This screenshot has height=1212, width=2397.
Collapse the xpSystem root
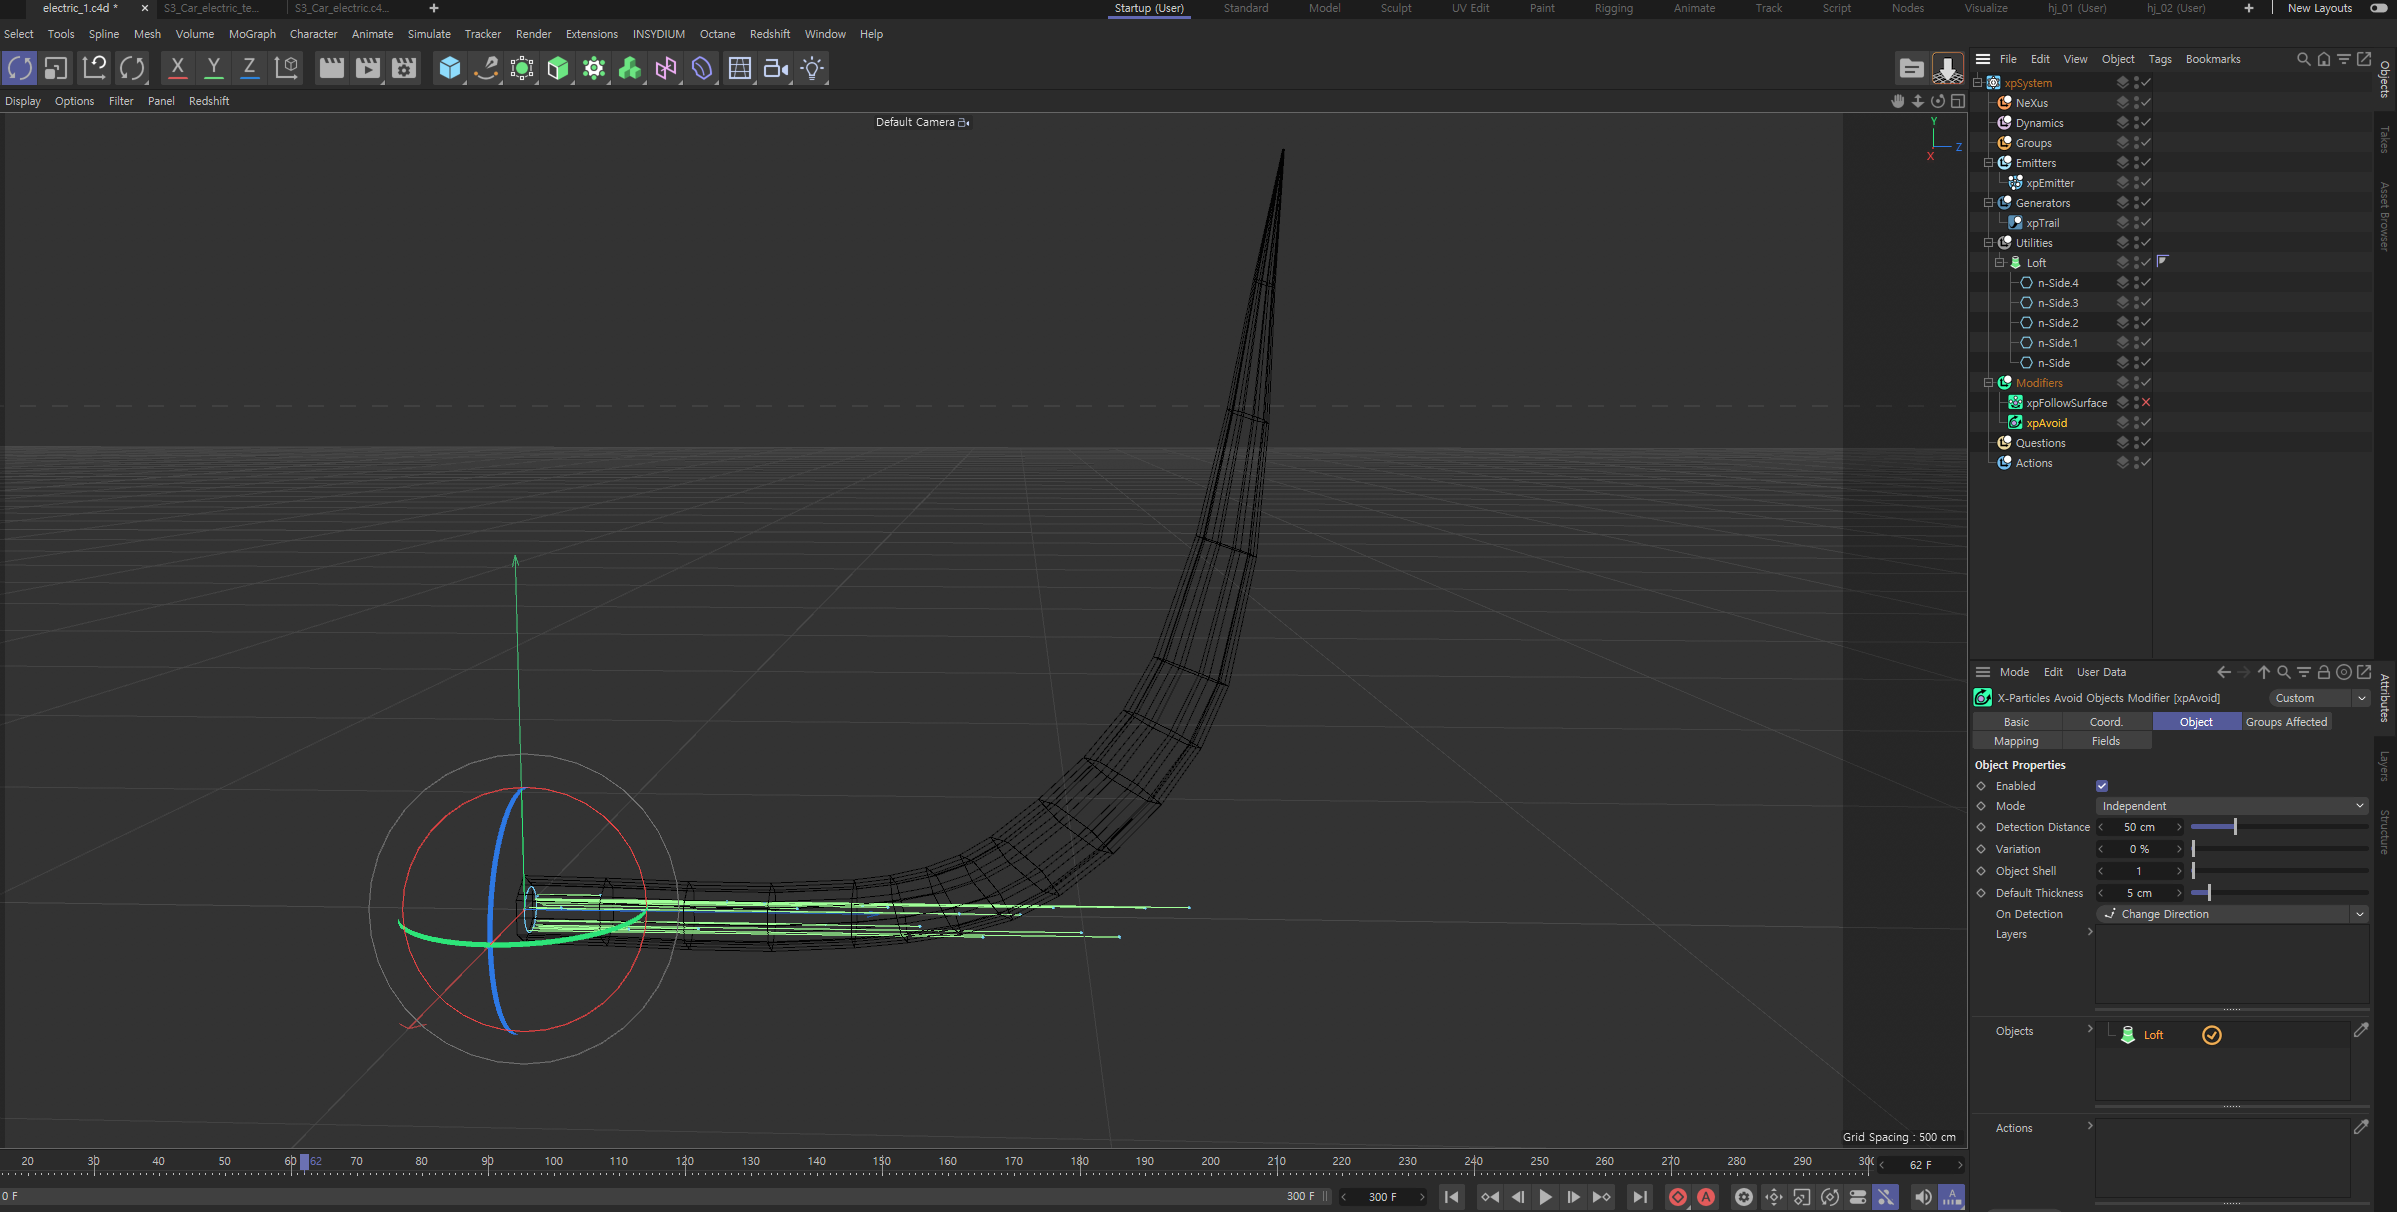tap(1978, 83)
